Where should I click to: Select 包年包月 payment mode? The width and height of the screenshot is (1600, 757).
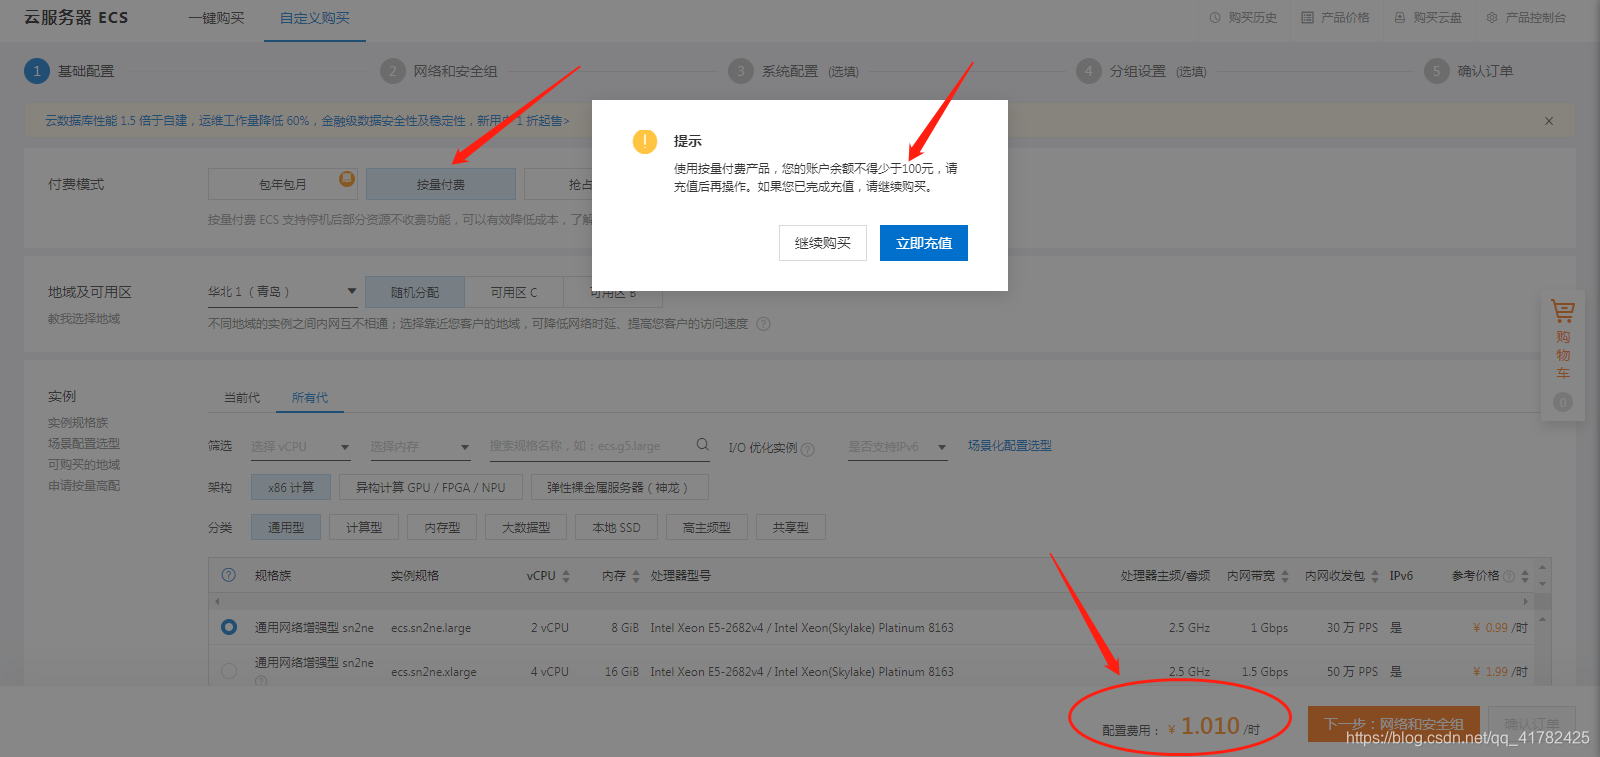pyautogui.click(x=283, y=184)
